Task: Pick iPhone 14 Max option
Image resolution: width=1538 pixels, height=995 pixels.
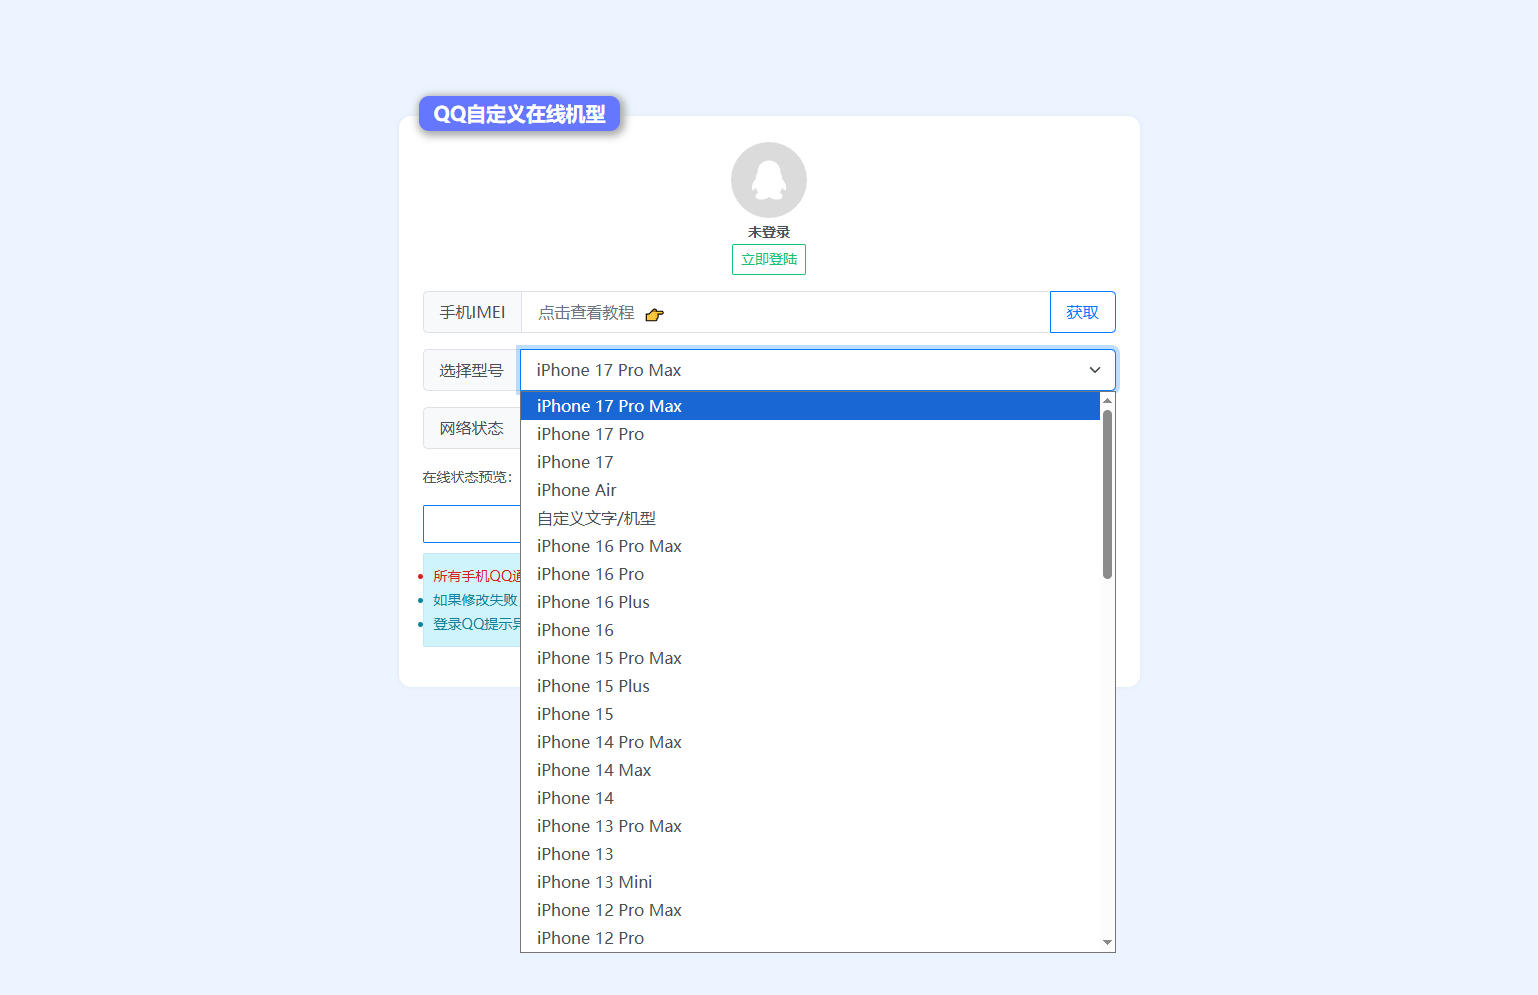Action: click(x=810, y=770)
